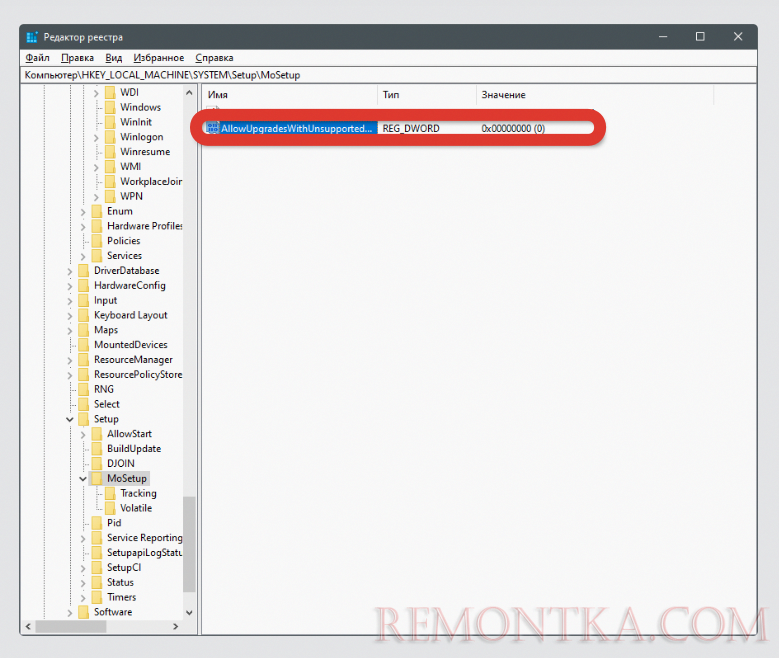Collapse the MoSetup key

[x=83, y=479]
